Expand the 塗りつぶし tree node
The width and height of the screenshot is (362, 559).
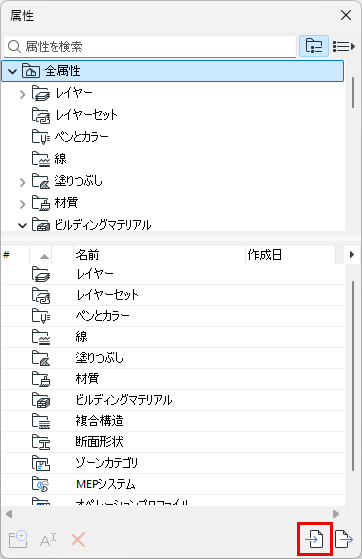point(22,182)
